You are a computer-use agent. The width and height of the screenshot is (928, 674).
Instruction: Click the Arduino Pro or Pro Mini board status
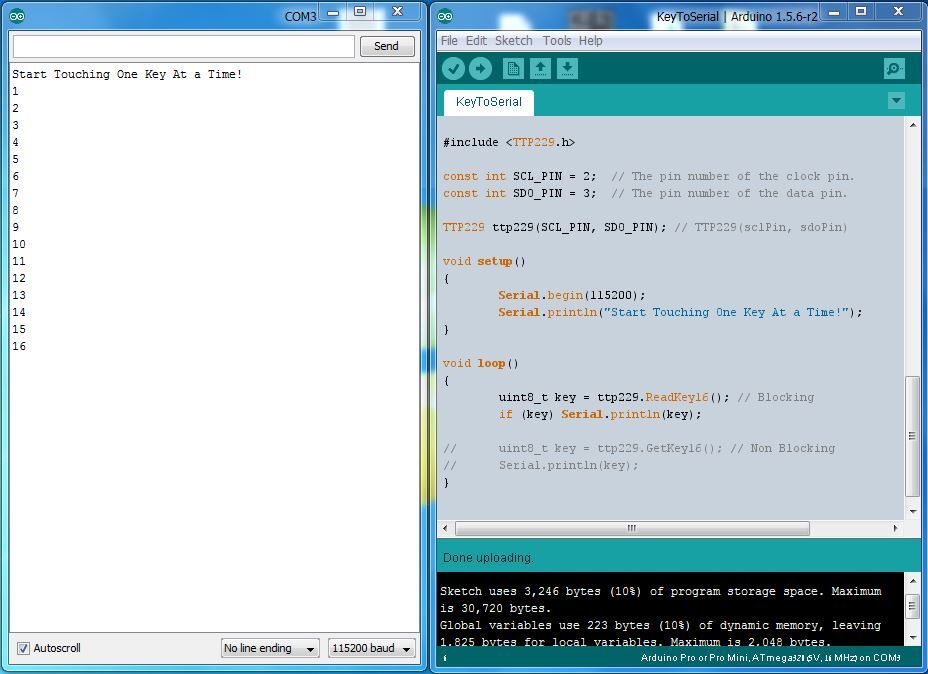click(x=771, y=658)
